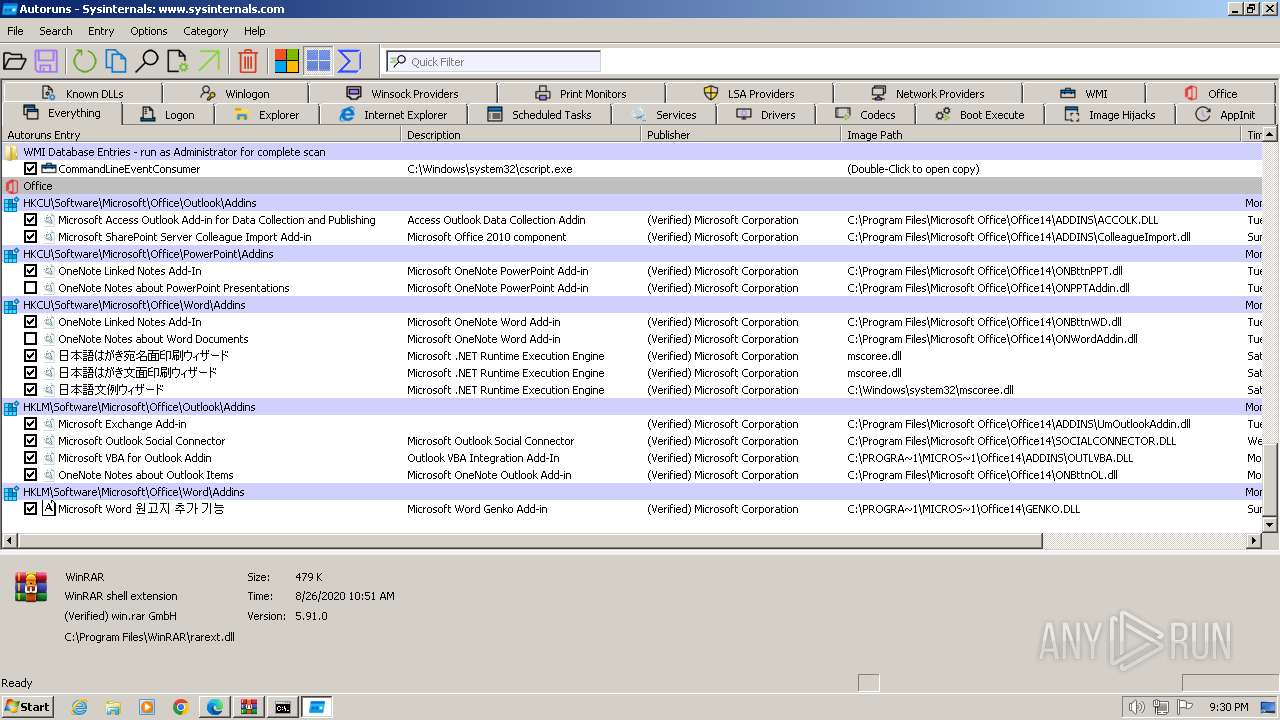This screenshot has width=1280, height=720.
Task: Open the Image Hijacks tab
Action: [x=1110, y=114]
